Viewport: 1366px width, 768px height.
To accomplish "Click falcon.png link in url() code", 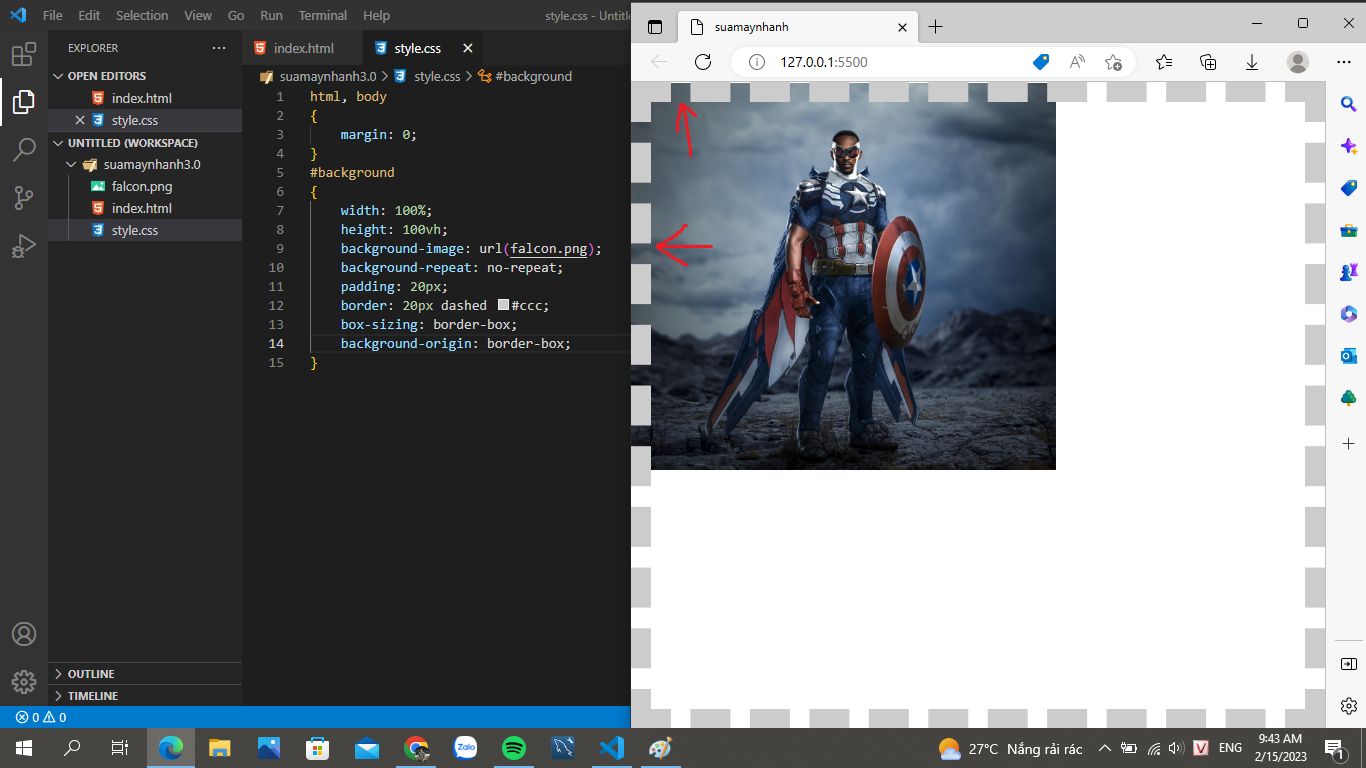I will 549,248.
